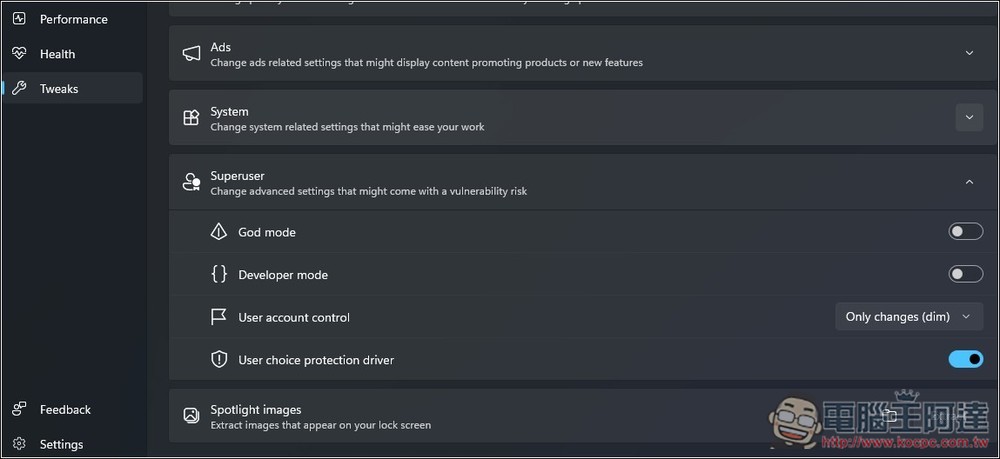The height and width of the screenshot is (459, 1000).
Task: Click the Settings gear icon
Action: [19, 444]
